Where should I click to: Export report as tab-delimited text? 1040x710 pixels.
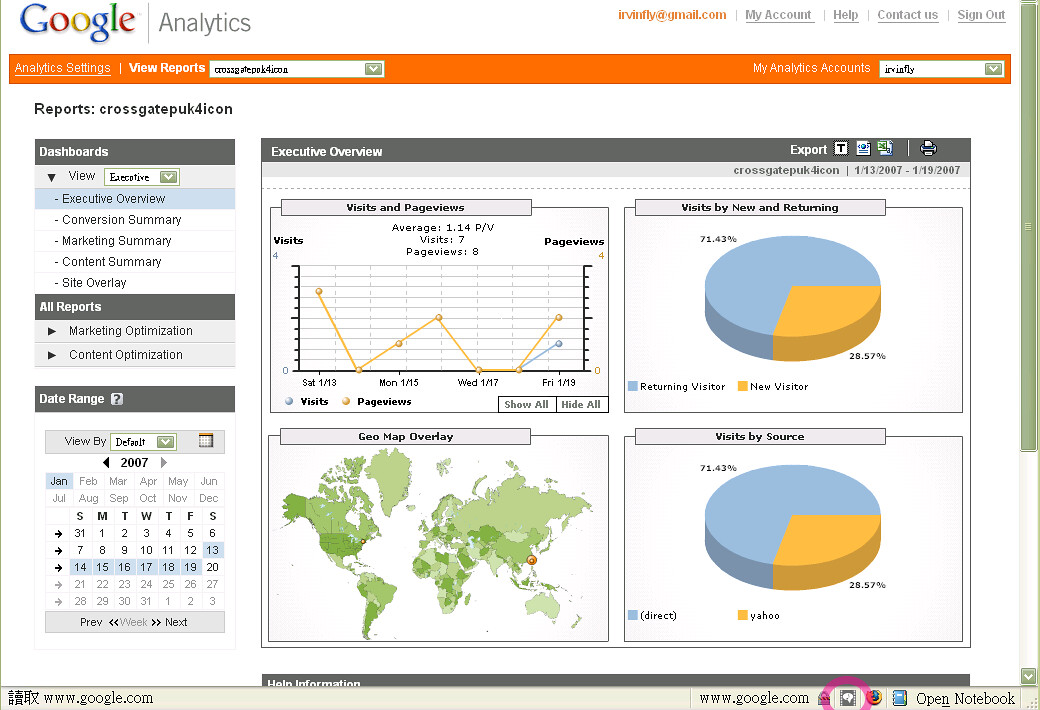click(841, 147)
